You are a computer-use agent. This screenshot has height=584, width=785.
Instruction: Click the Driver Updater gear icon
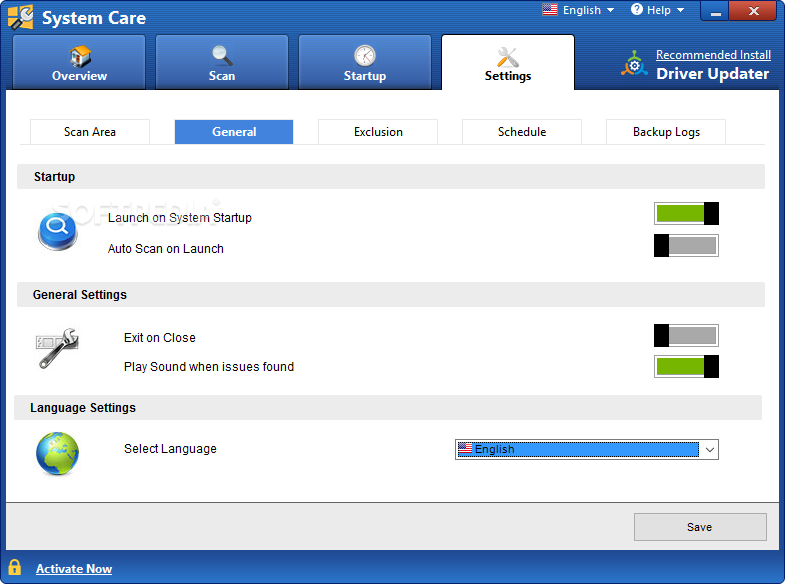point(634,64)
